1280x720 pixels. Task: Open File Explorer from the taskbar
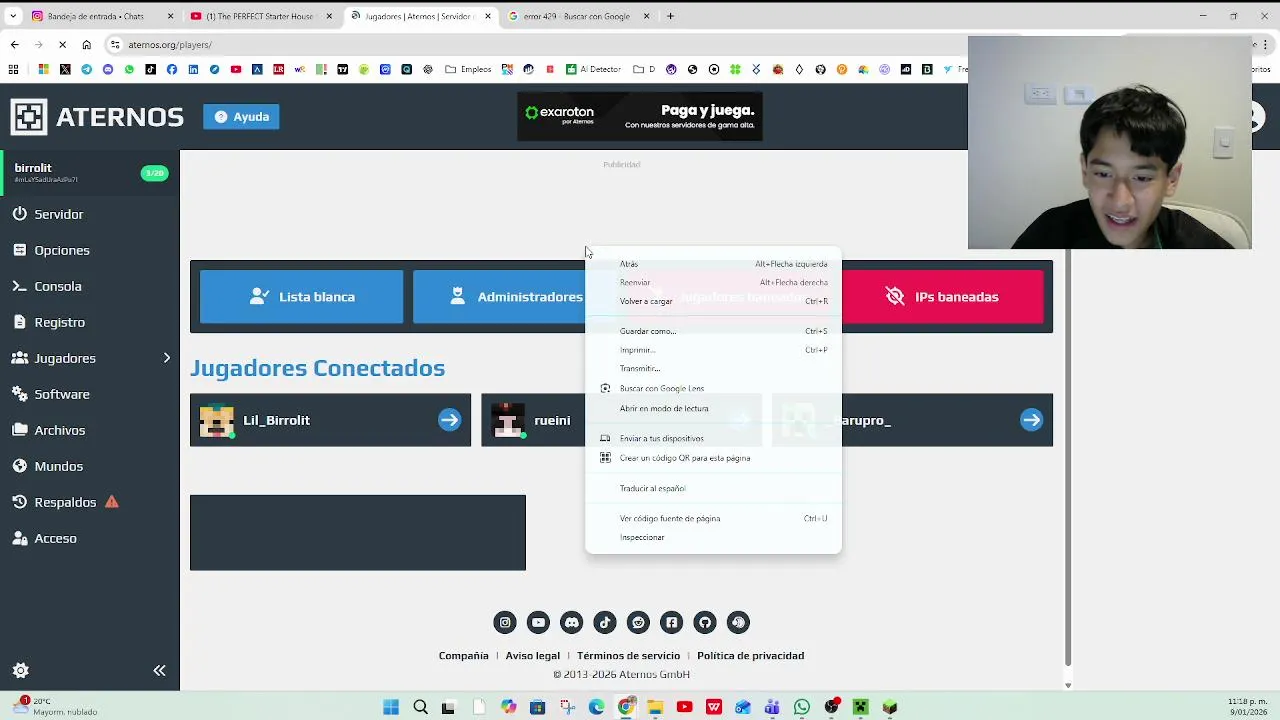point(655,707)
